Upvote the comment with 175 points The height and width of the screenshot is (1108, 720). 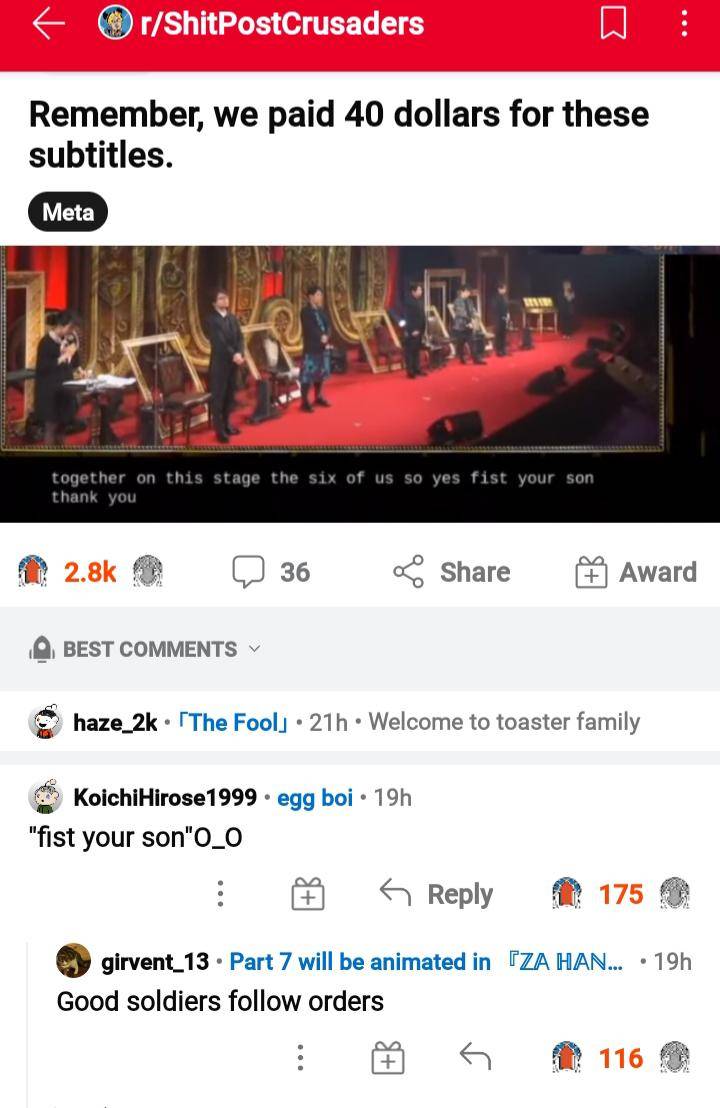[569, 894]
